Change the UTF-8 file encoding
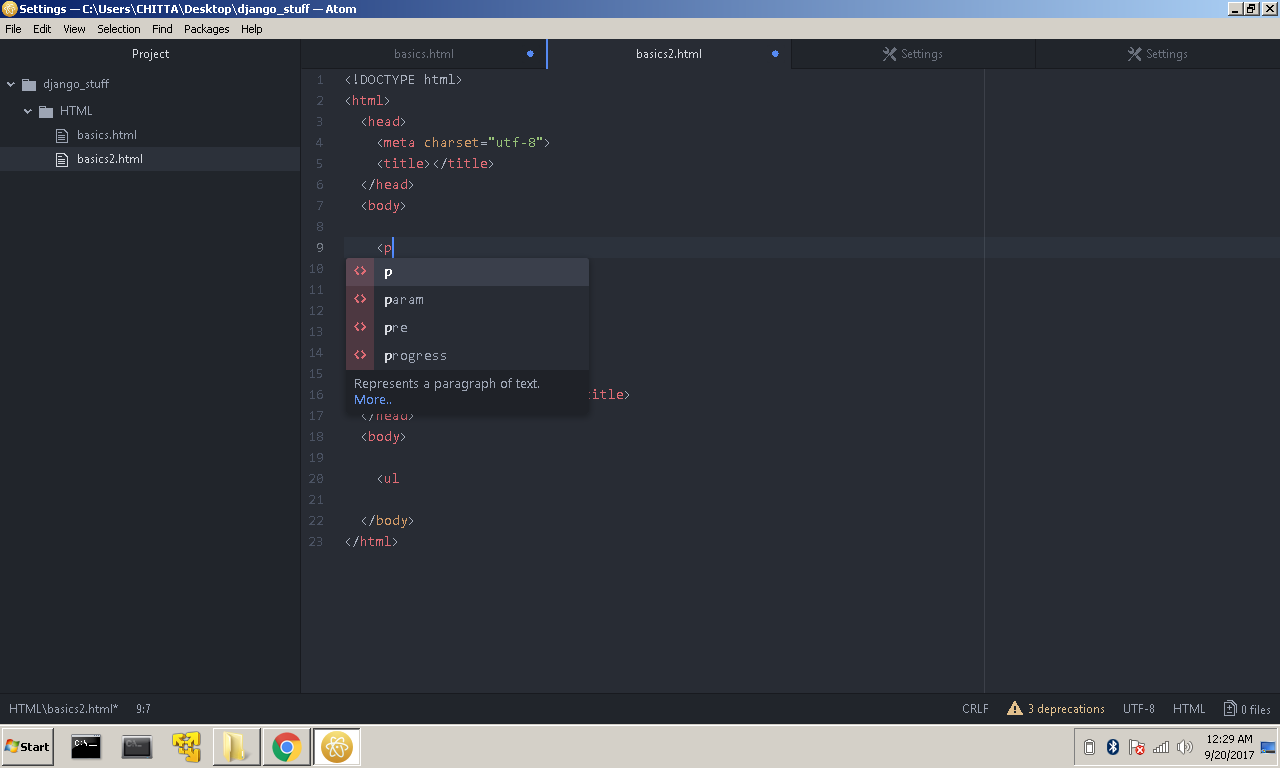 click(x=1139, y=709)
